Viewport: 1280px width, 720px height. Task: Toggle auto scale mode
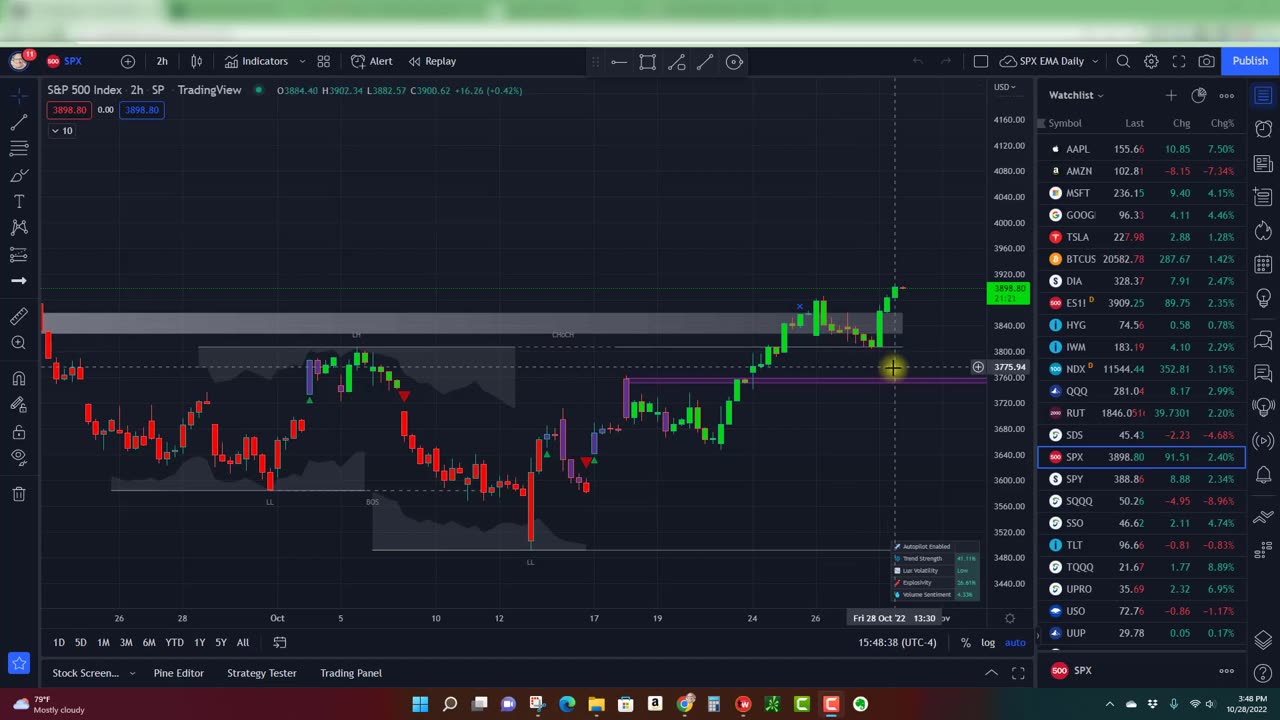1015,643
